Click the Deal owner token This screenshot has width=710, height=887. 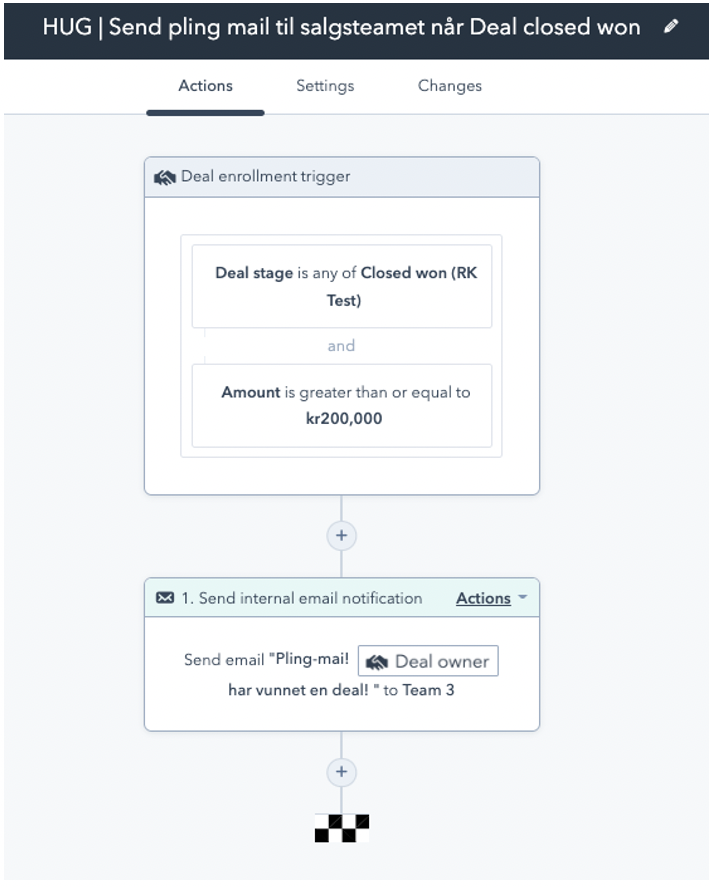tap(428, 661)
